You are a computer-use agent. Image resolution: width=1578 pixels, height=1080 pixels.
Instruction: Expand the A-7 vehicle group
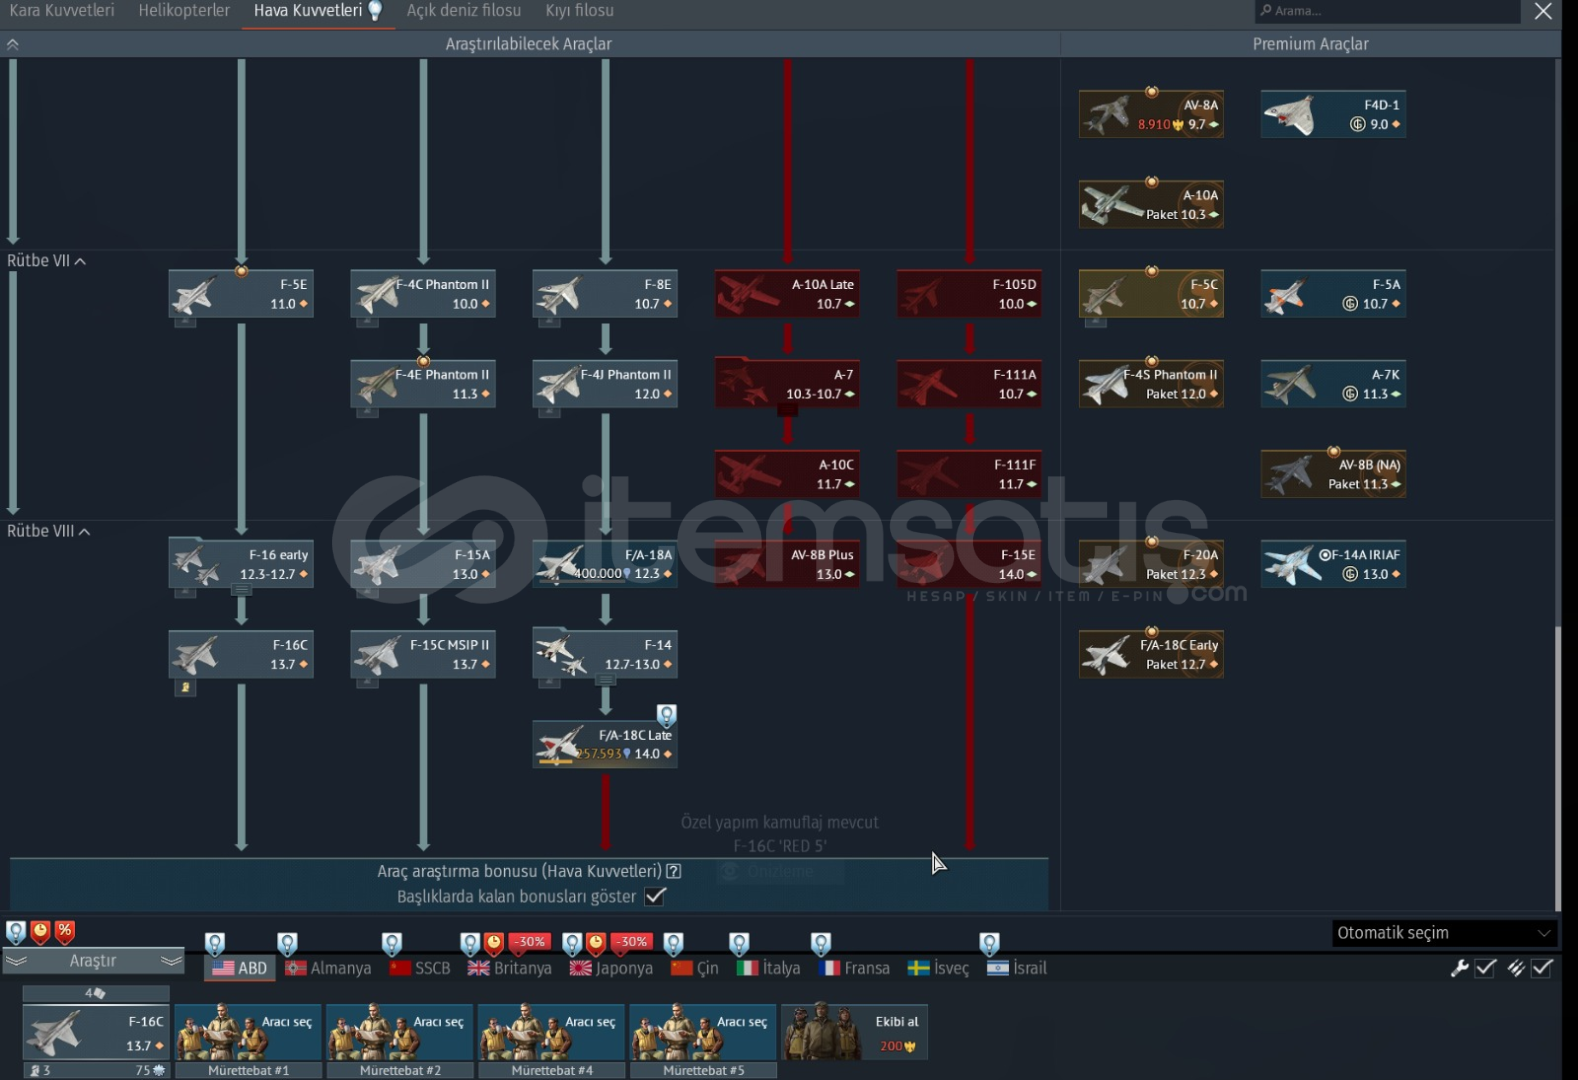coord(787,410)
